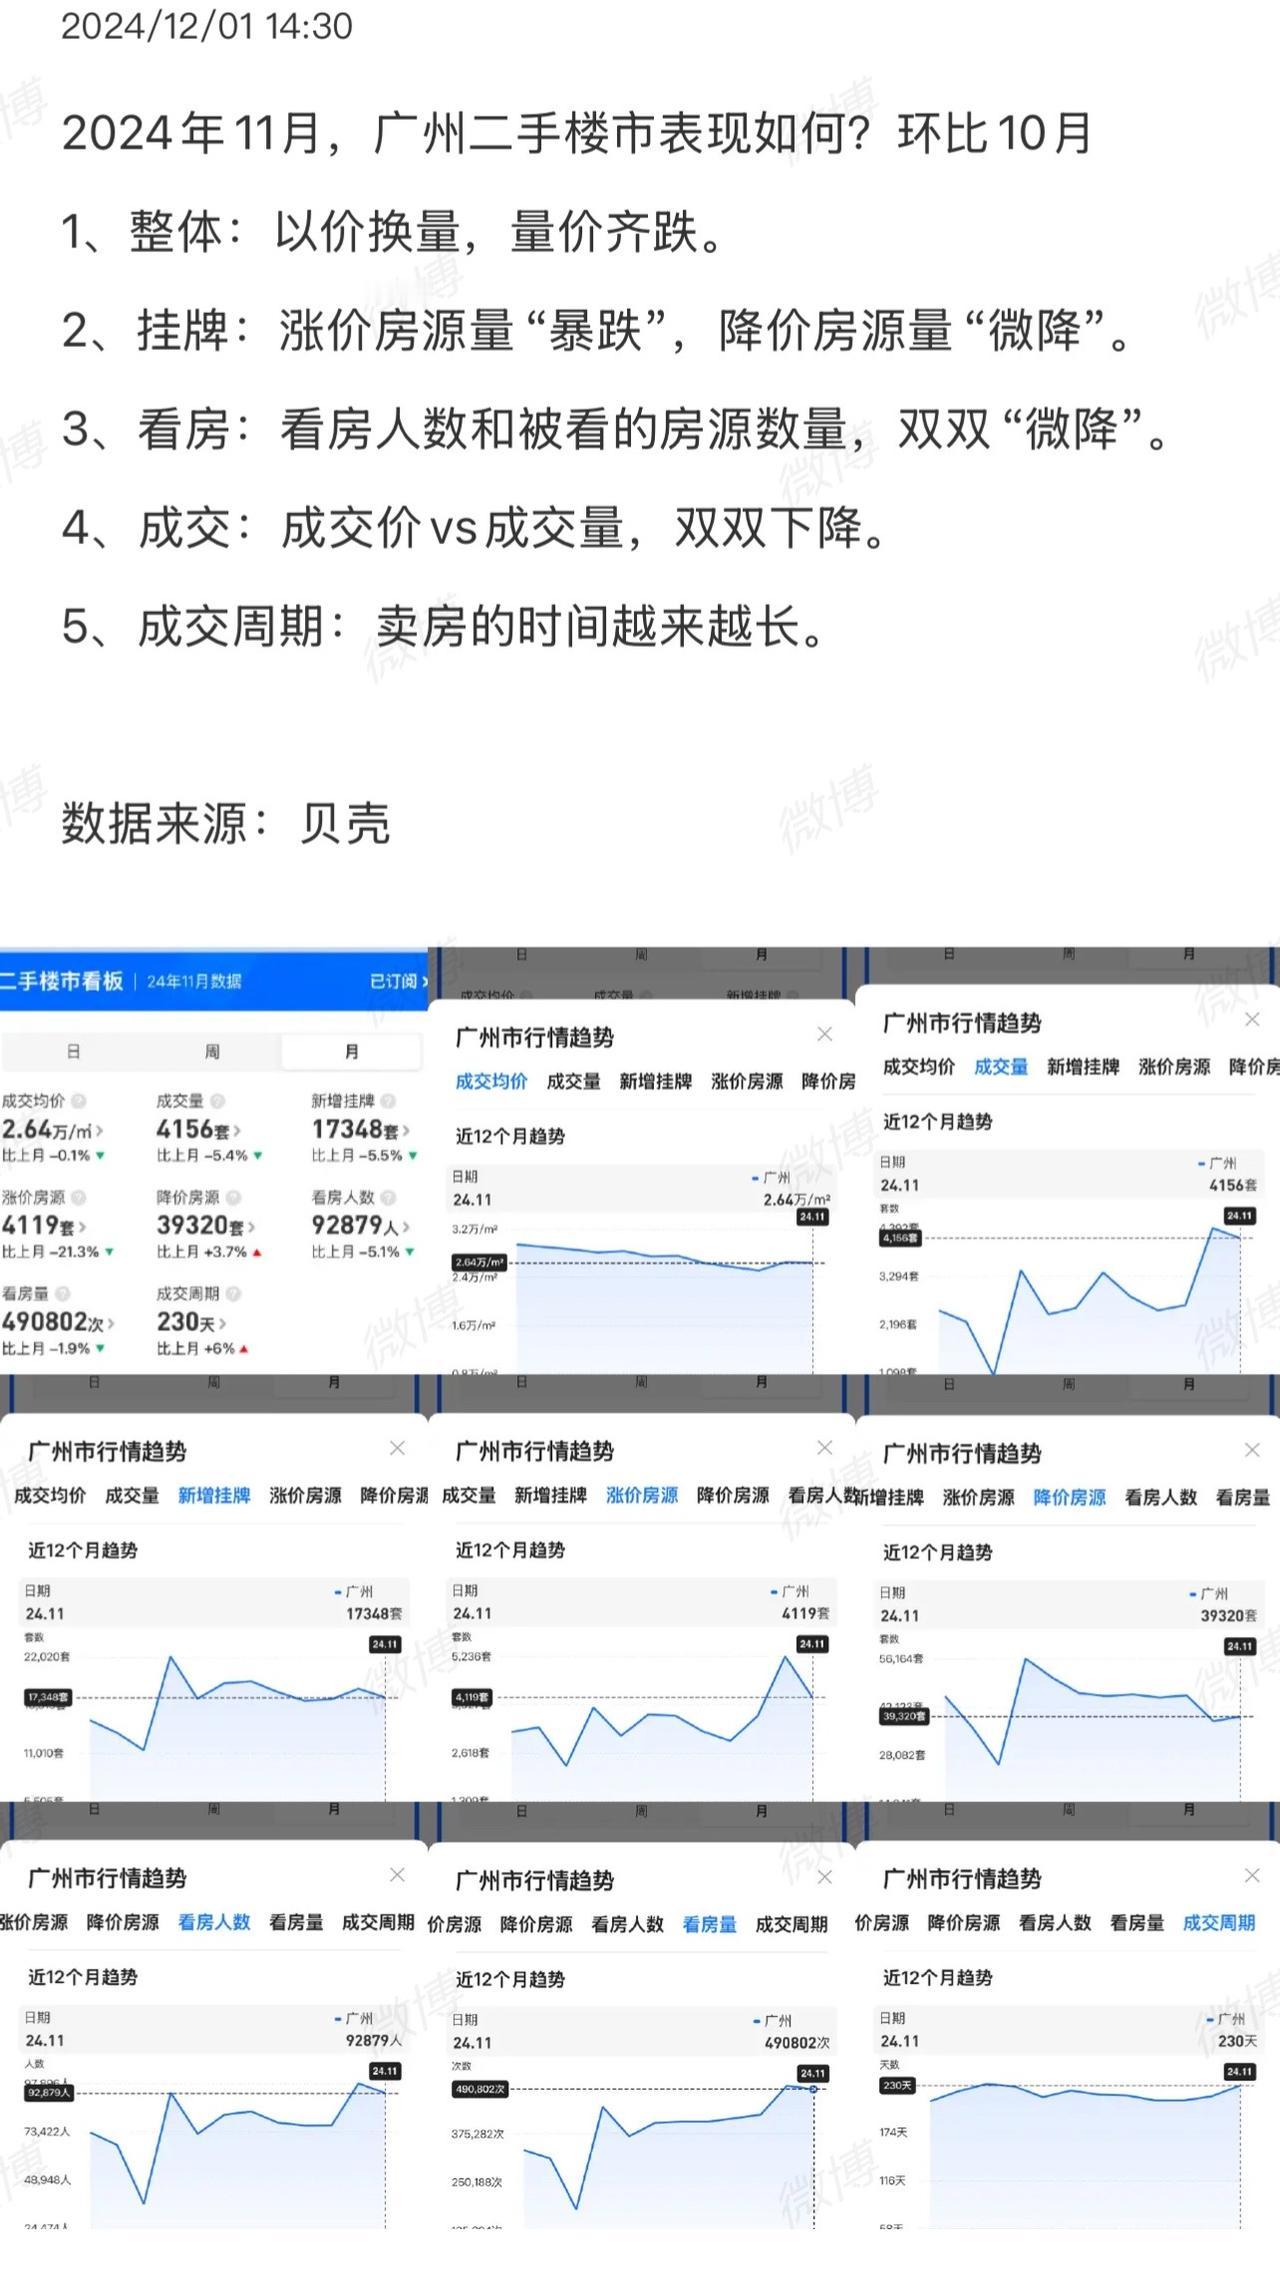Select the highlighted blue 成交量 tab
The image size is (1280, 2274).
point(1001,1067)
